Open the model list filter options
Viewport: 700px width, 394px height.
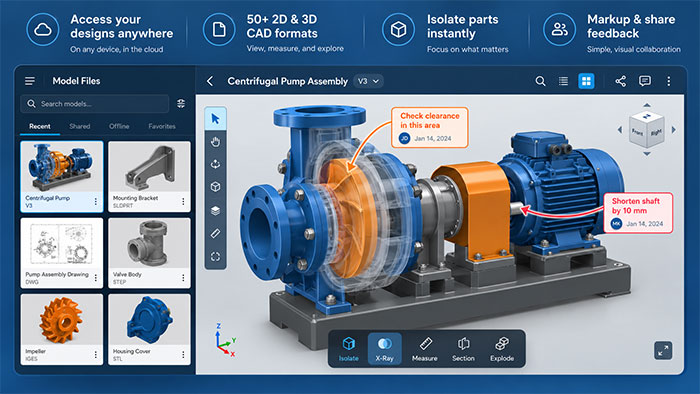point(181,104)
